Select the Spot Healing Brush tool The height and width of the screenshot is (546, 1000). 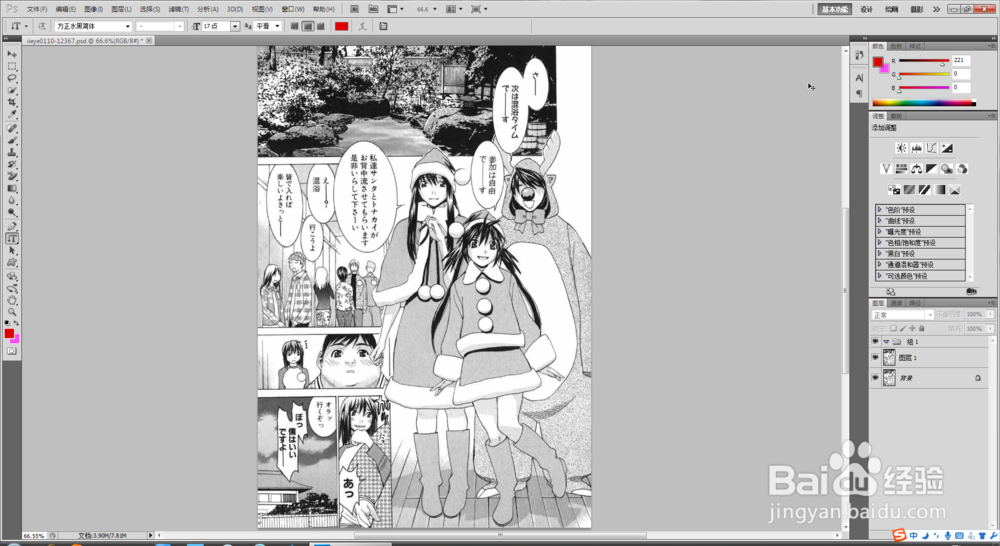click(x=11, y=129)
